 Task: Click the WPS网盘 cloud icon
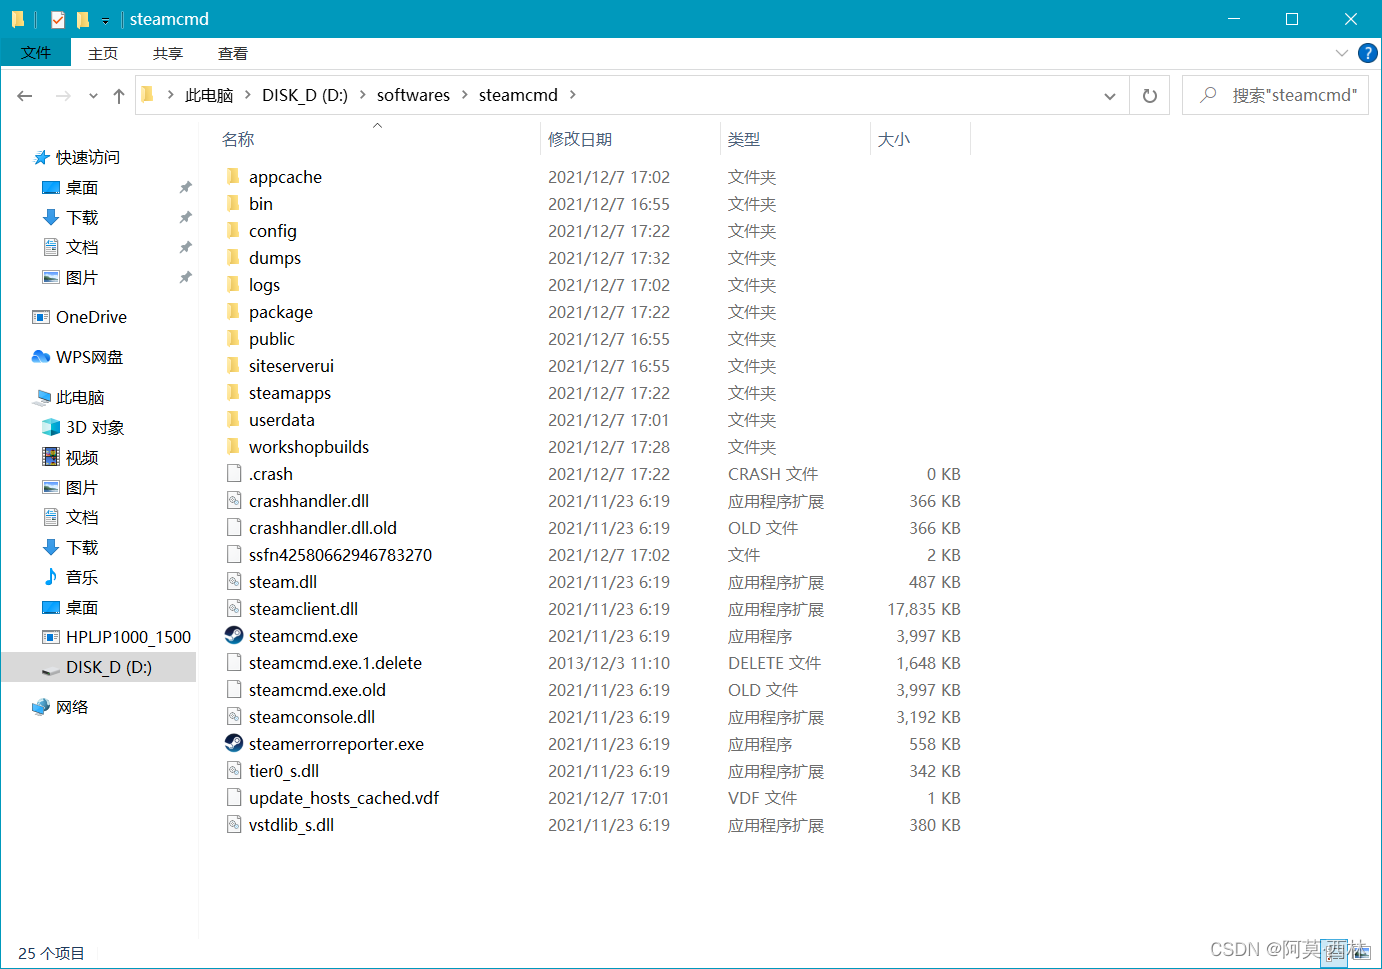(x=41, y=357)
